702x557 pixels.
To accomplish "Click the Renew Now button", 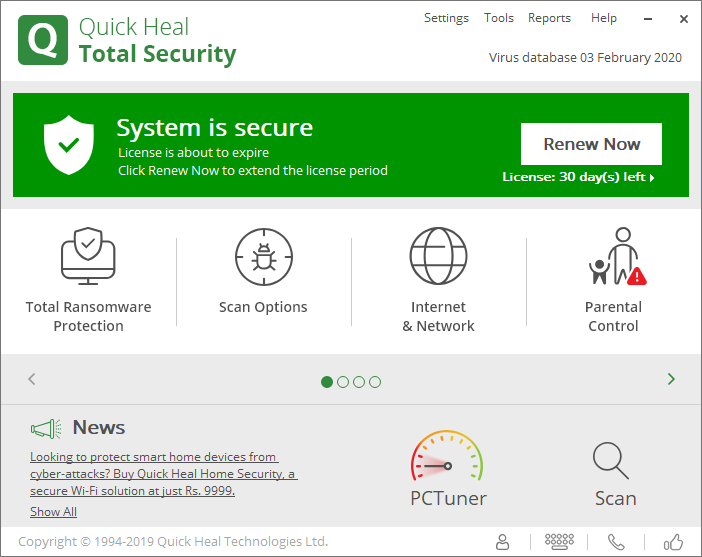I will (591, 144).
